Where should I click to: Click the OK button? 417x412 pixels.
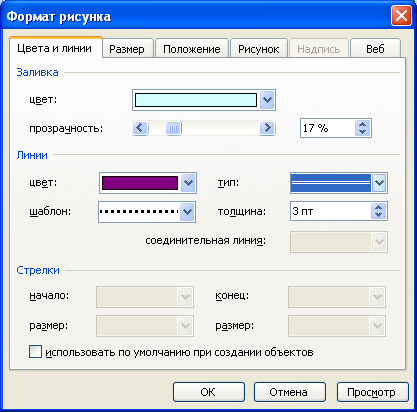209,392
